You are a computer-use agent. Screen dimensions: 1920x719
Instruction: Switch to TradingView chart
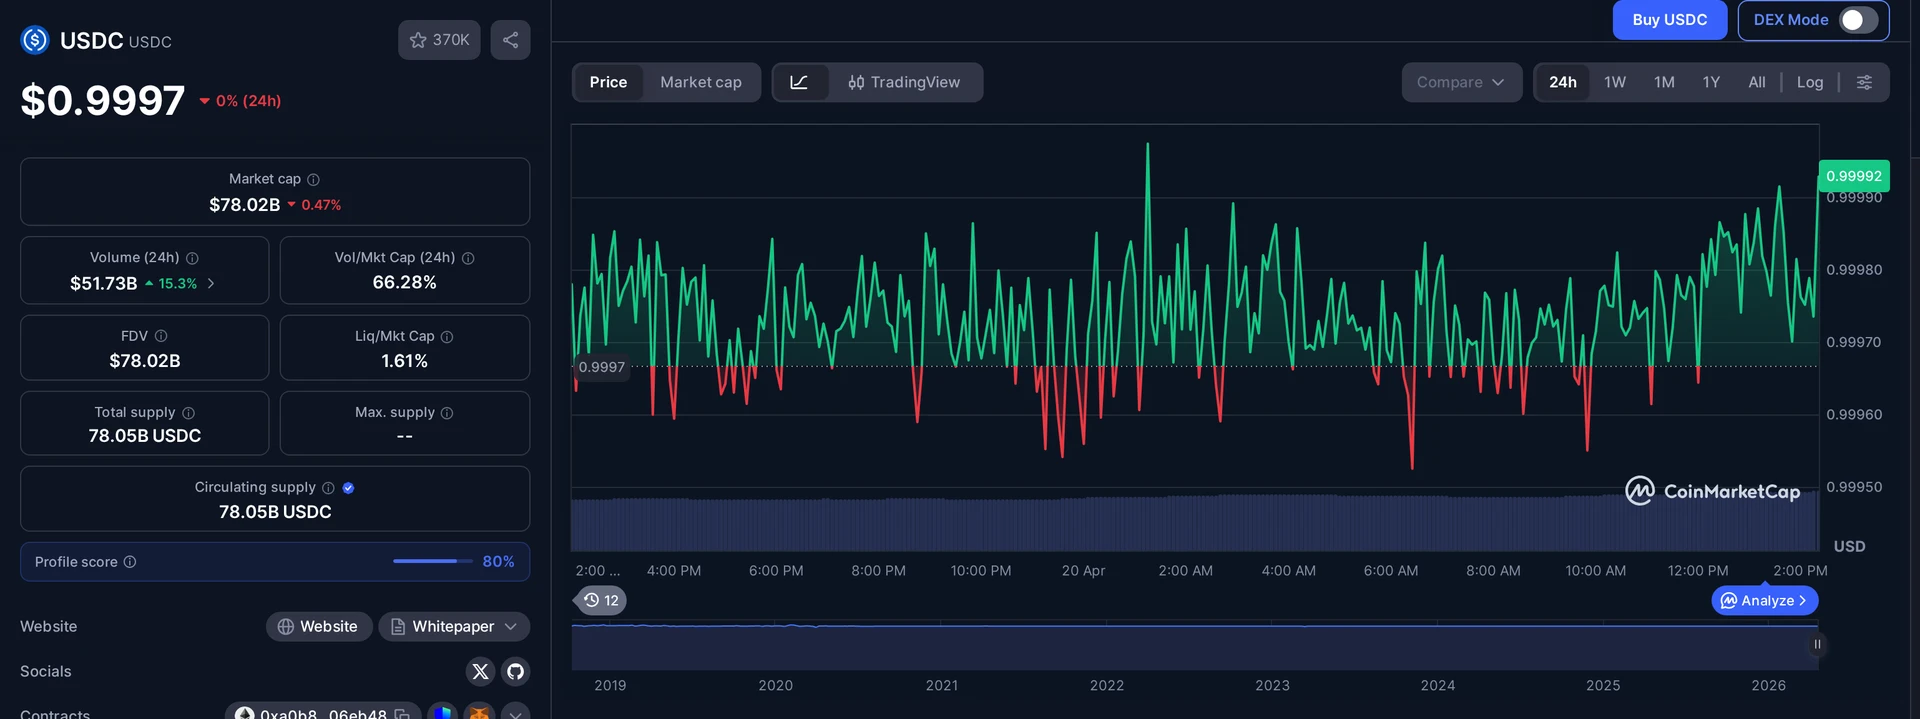904,82
